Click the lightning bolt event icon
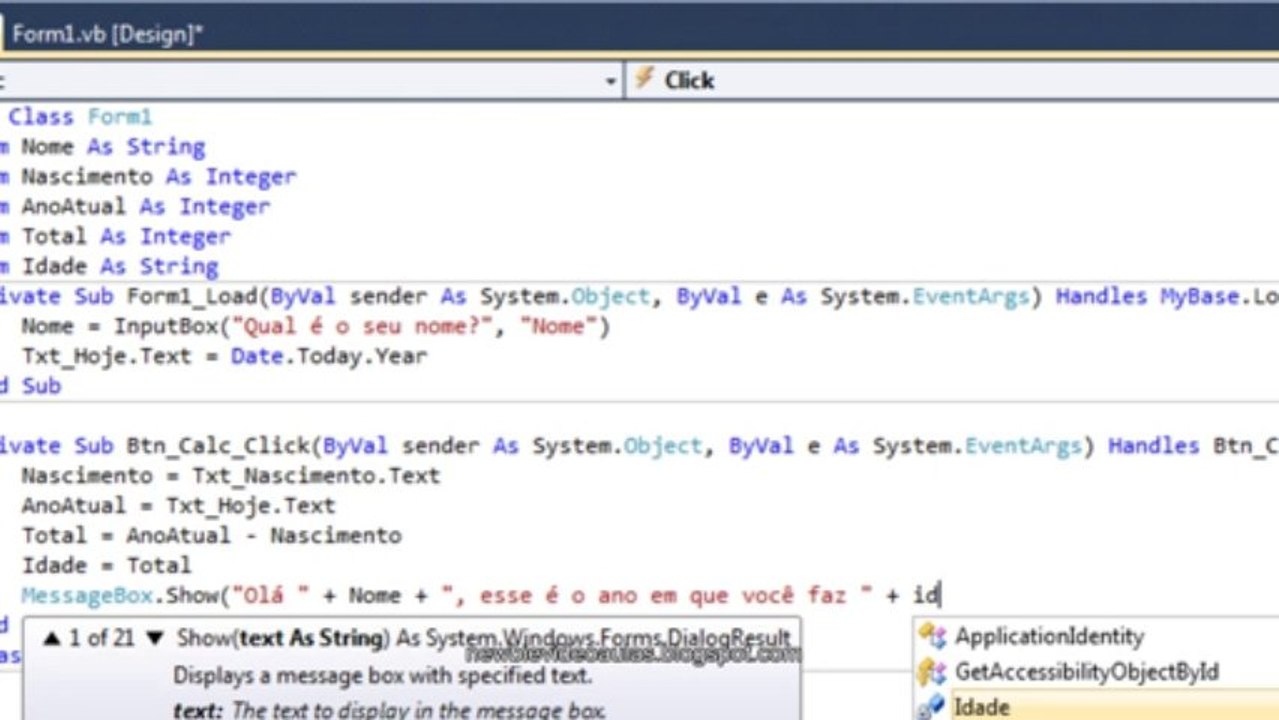Viewport: 1279px width, 720px height. [x=645, y=79]
